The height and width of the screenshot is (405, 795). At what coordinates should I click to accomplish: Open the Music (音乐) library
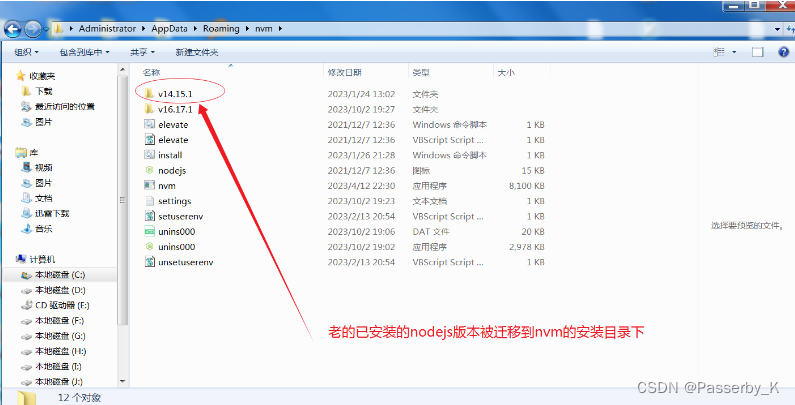coord(44,229)
